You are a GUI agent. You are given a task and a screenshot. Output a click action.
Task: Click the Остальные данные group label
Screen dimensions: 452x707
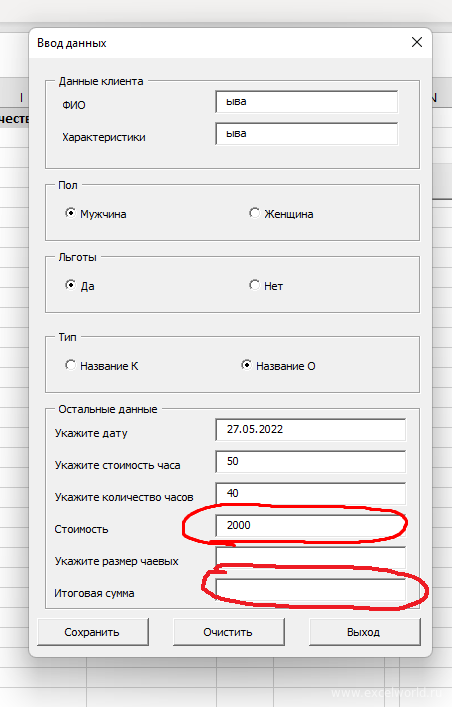[108, 409]
